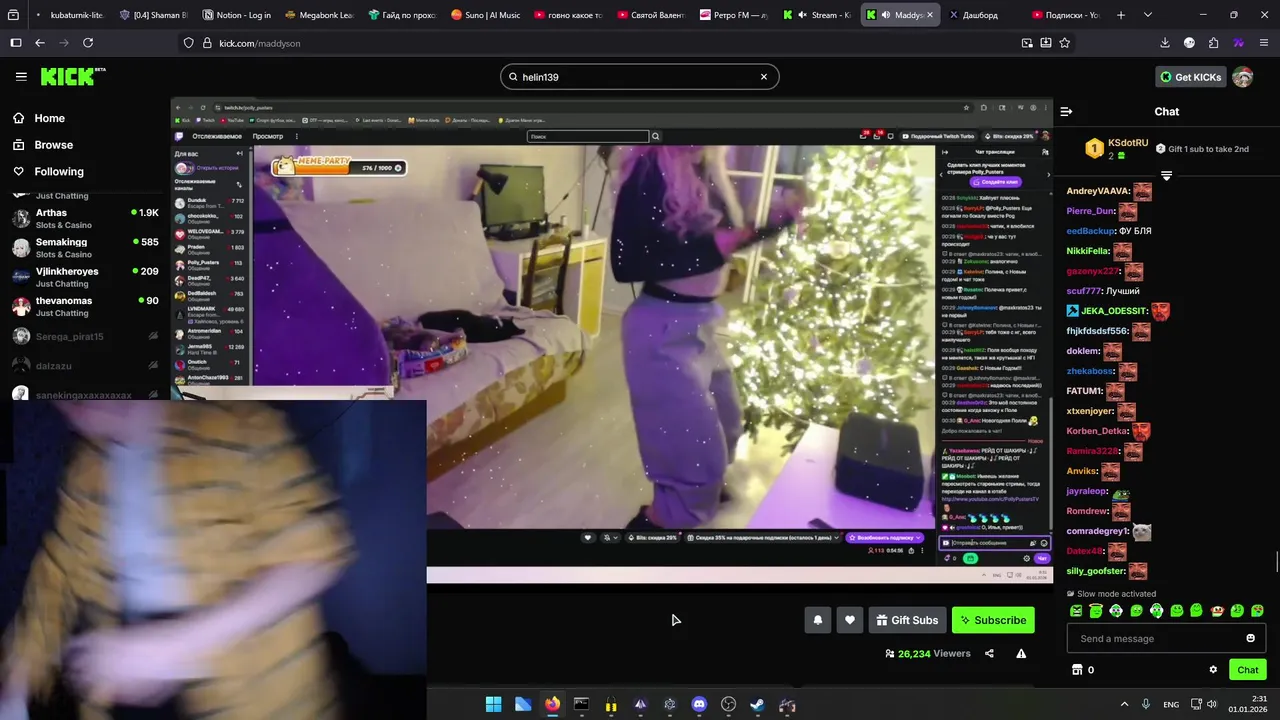Image resolution: width=1280 pixels, height=720 pixels.
Task: Click the Subscribe button
Action: 993,620
